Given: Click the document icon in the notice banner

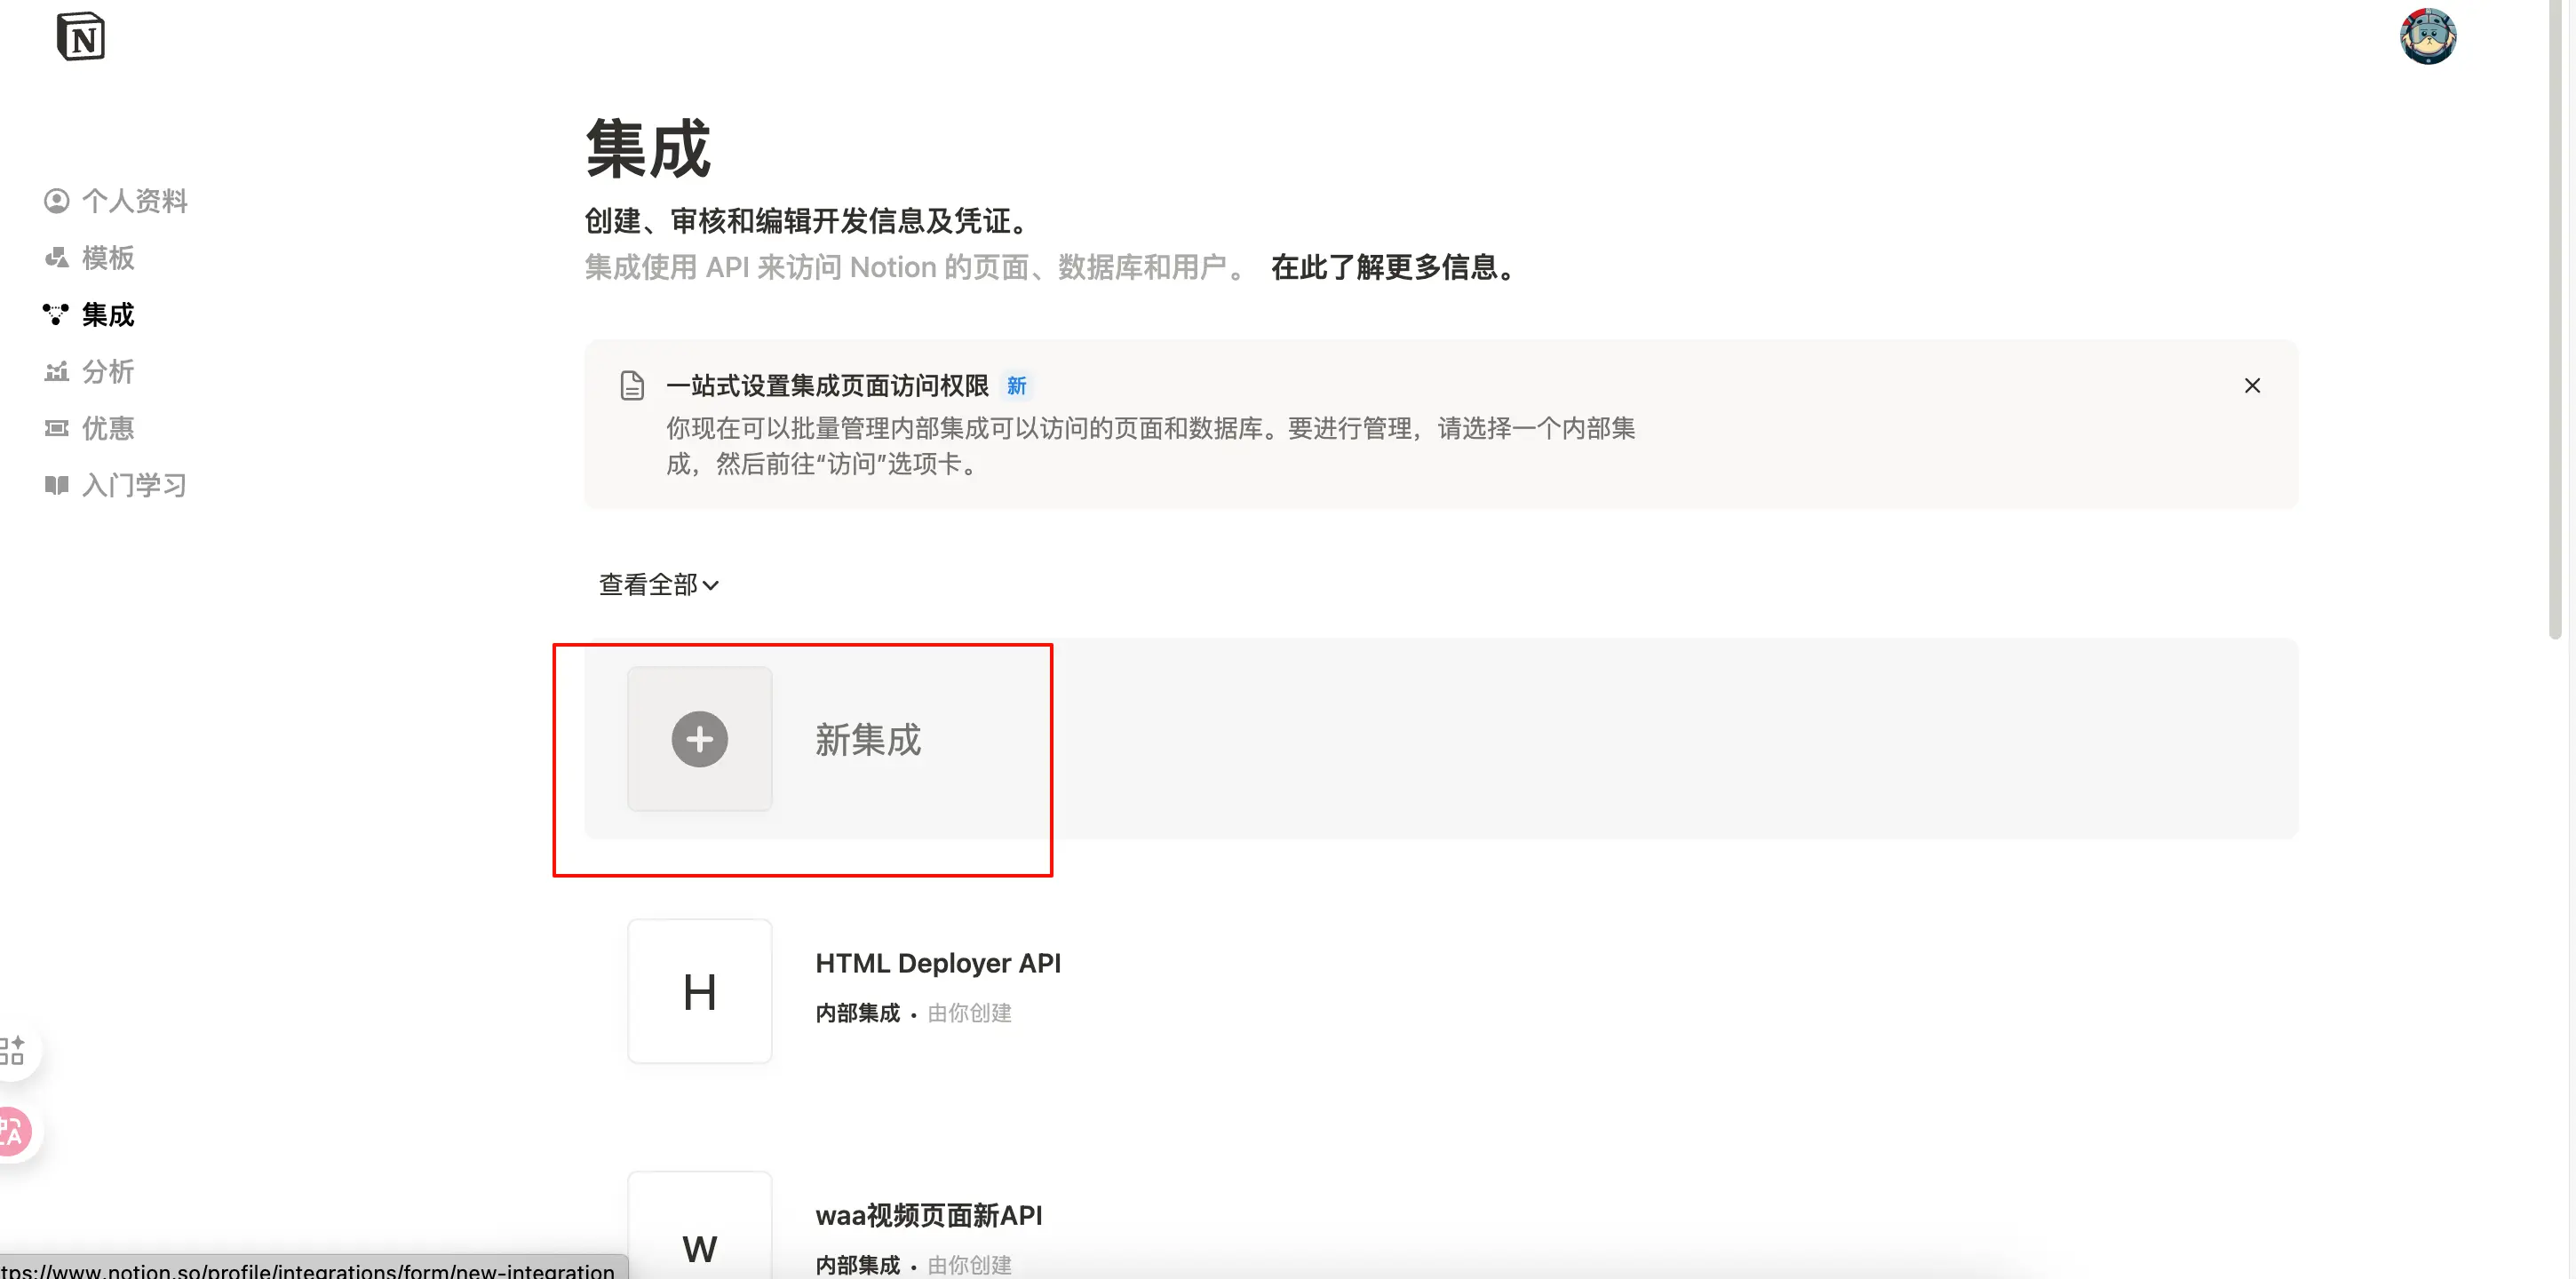Looking at the screenshot, I should (x=633, y=384).
